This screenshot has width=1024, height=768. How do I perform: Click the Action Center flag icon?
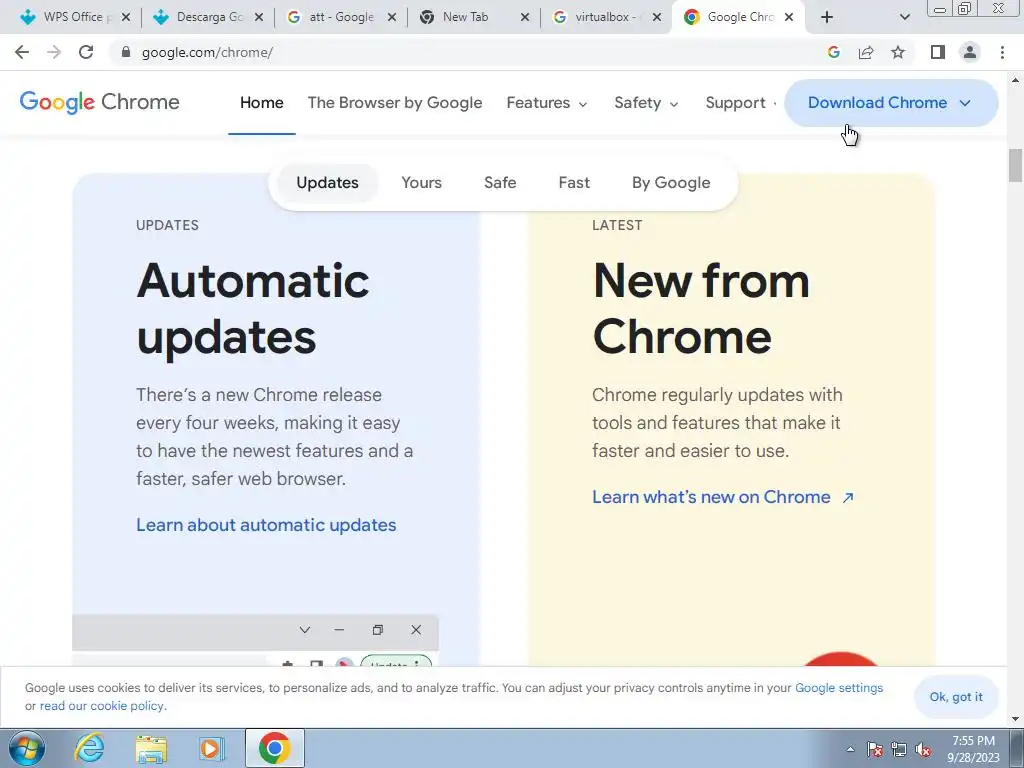(874, 749)
